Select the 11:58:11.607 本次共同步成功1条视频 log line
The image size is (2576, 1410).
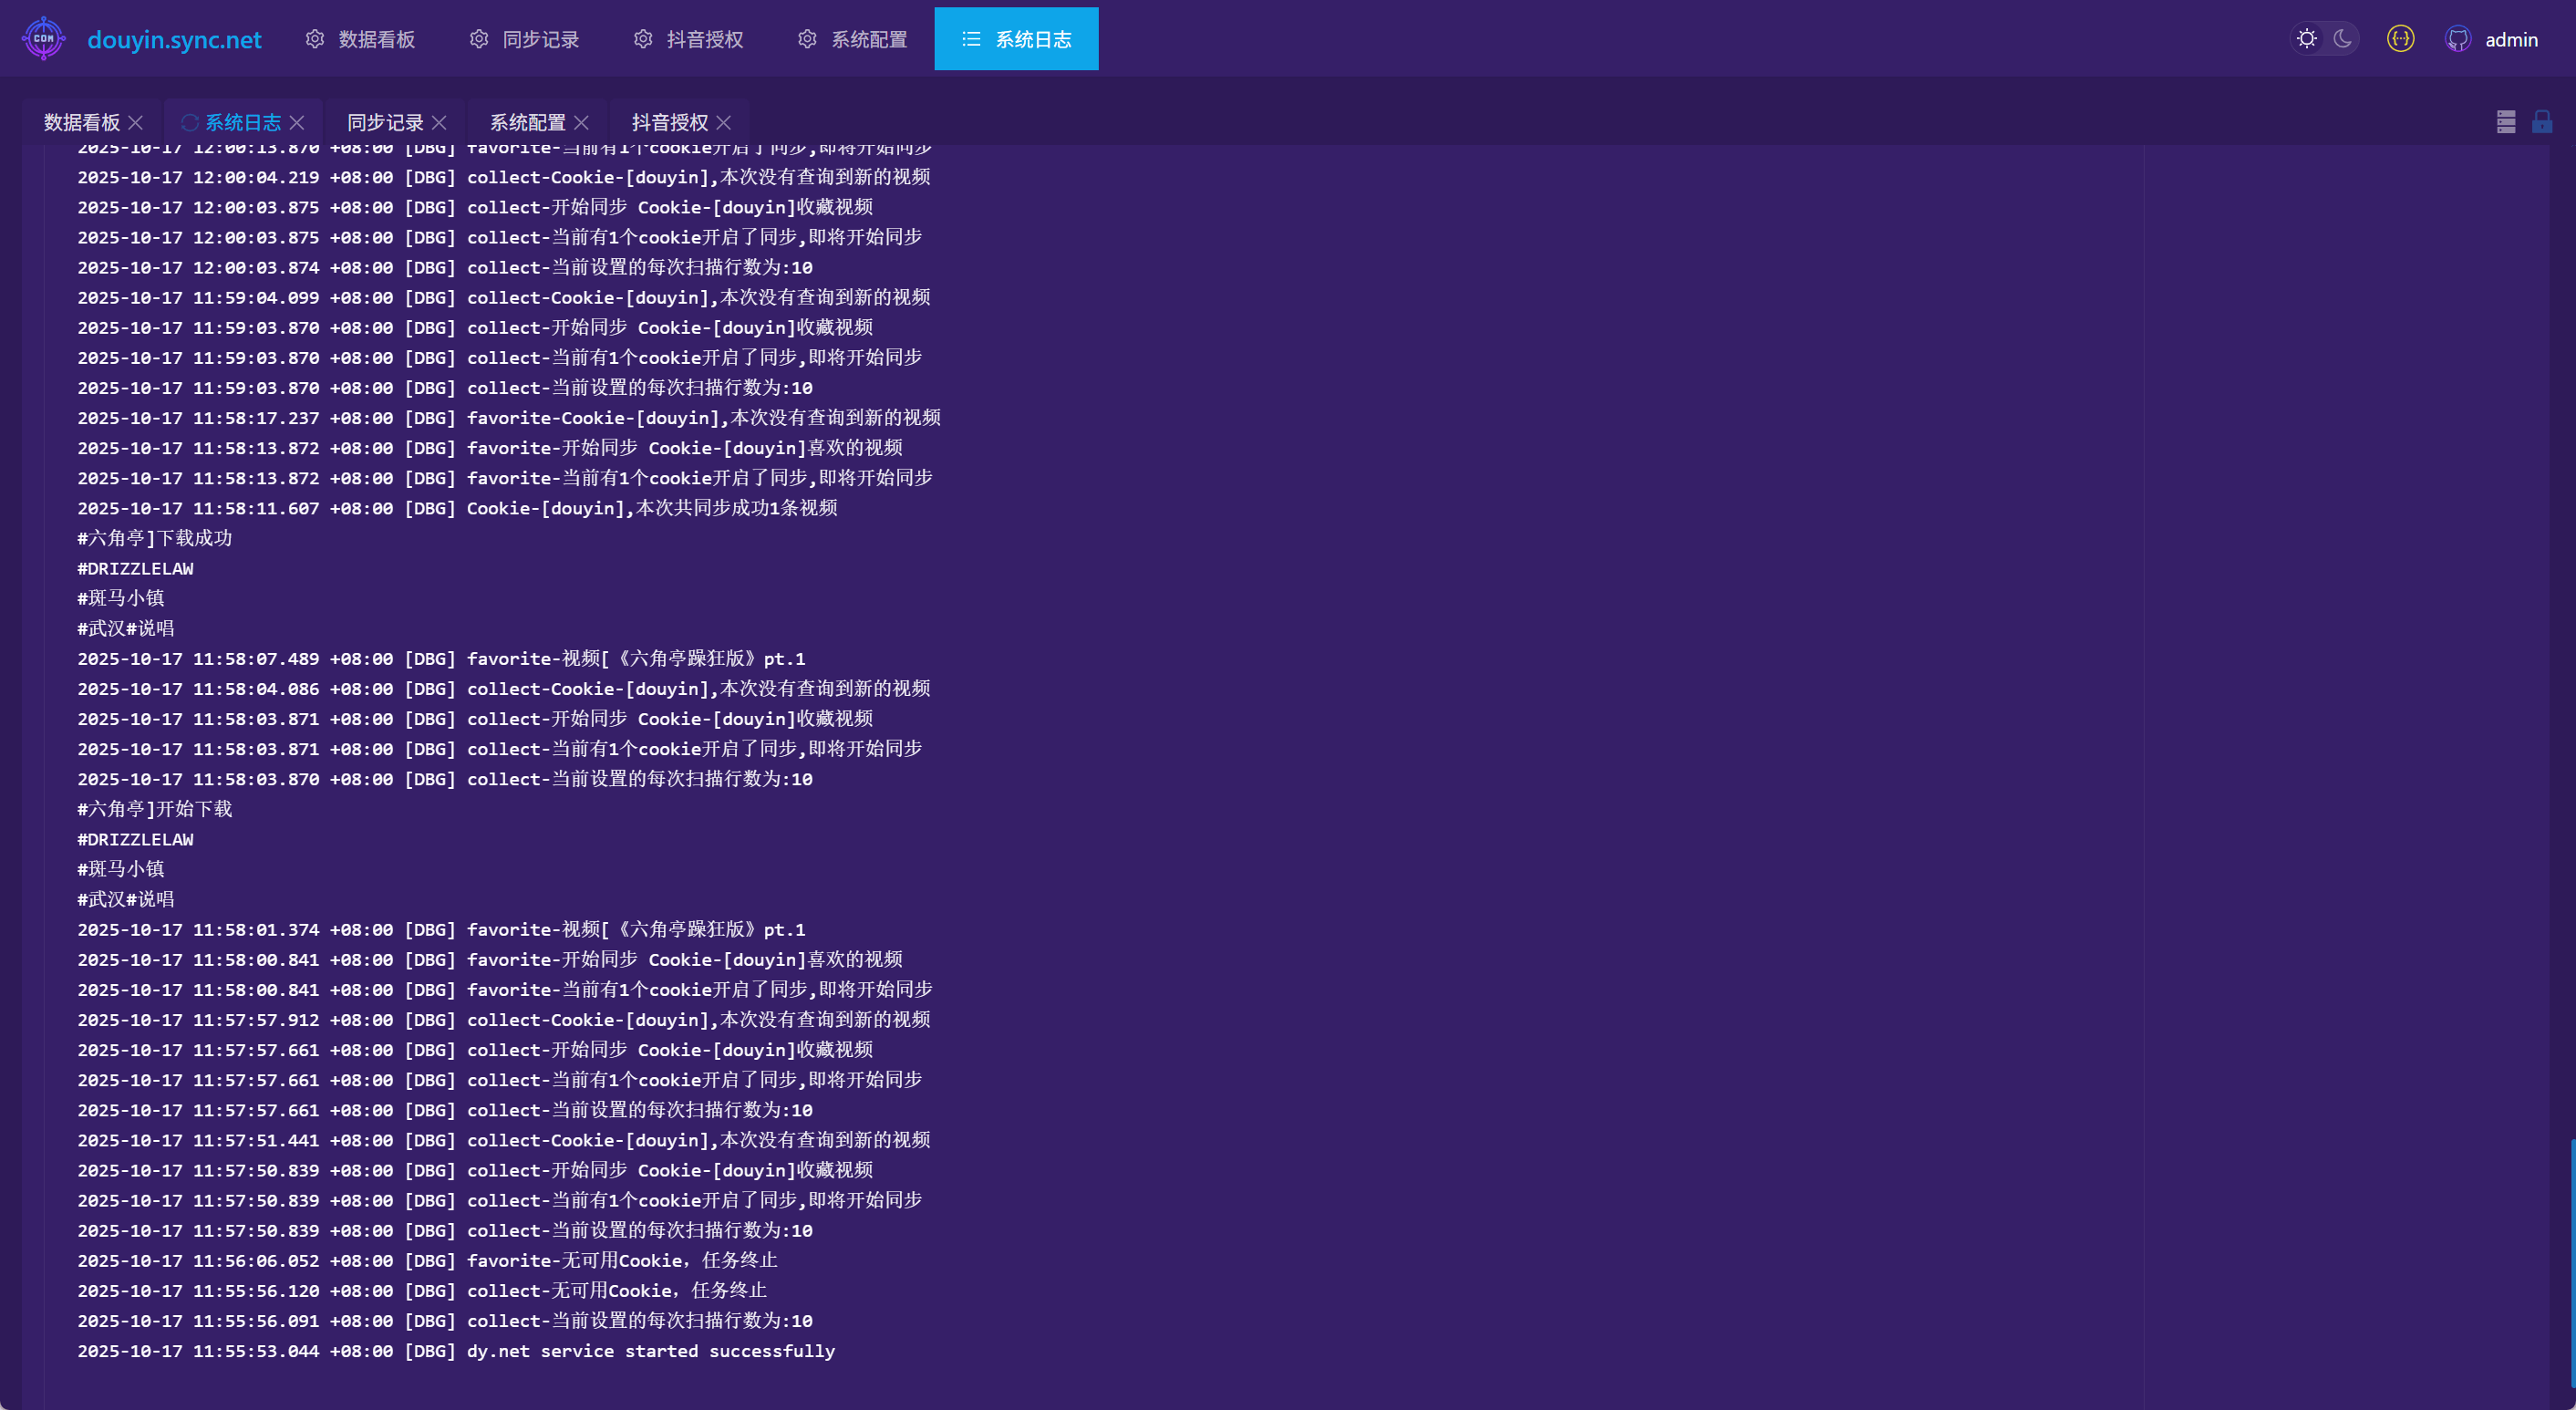click(458, 508)
